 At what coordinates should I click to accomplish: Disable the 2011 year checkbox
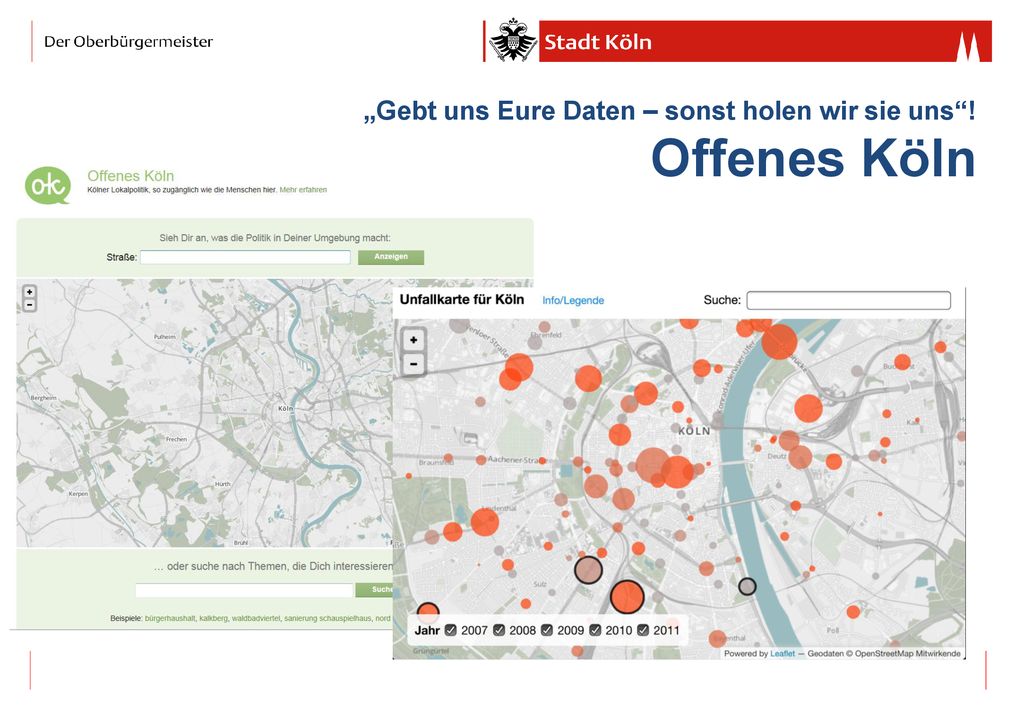[643, 630]
